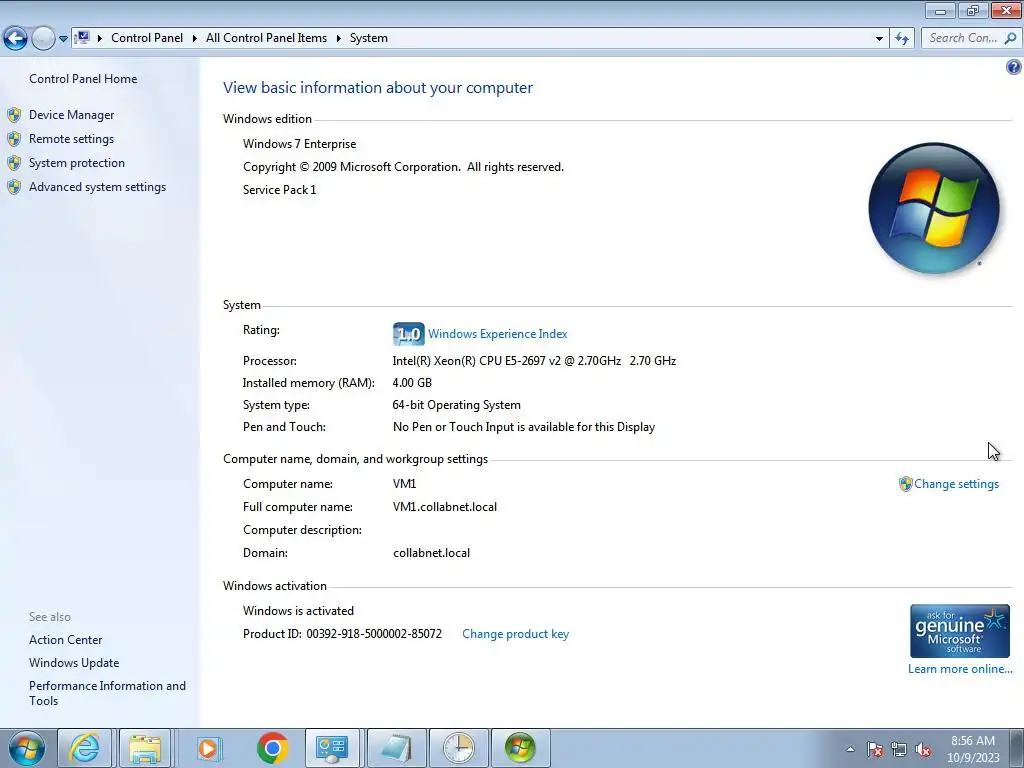The image size is (1024, 768).
Task: Click the muted volume tray icon
Action: (x=923, y=749)
